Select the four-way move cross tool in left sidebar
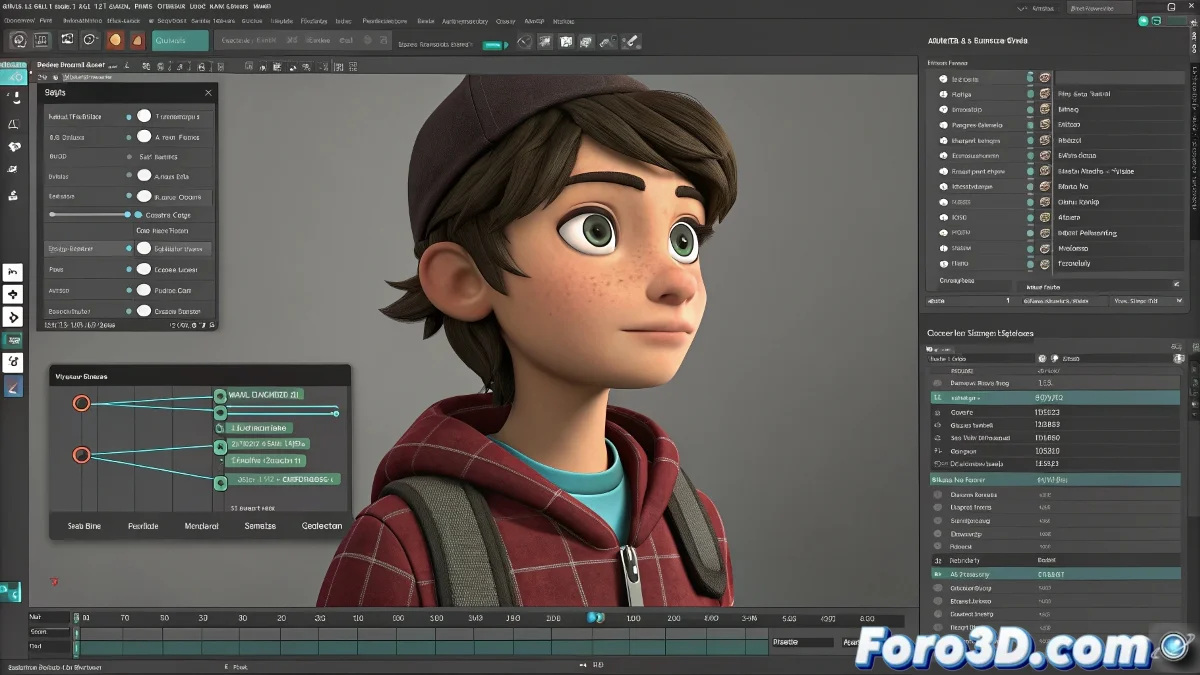Image resolution: width=1200 pixels, height=675 pixels. point(13,294)
